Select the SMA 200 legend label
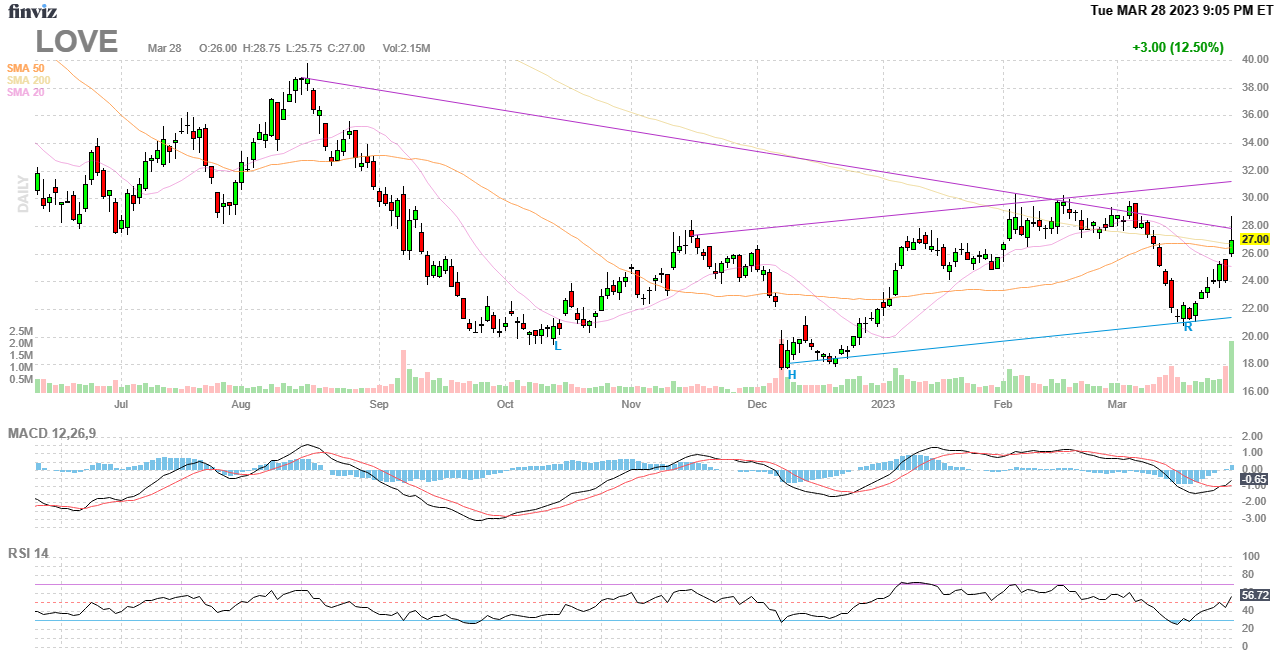 [x=29, y=80]
